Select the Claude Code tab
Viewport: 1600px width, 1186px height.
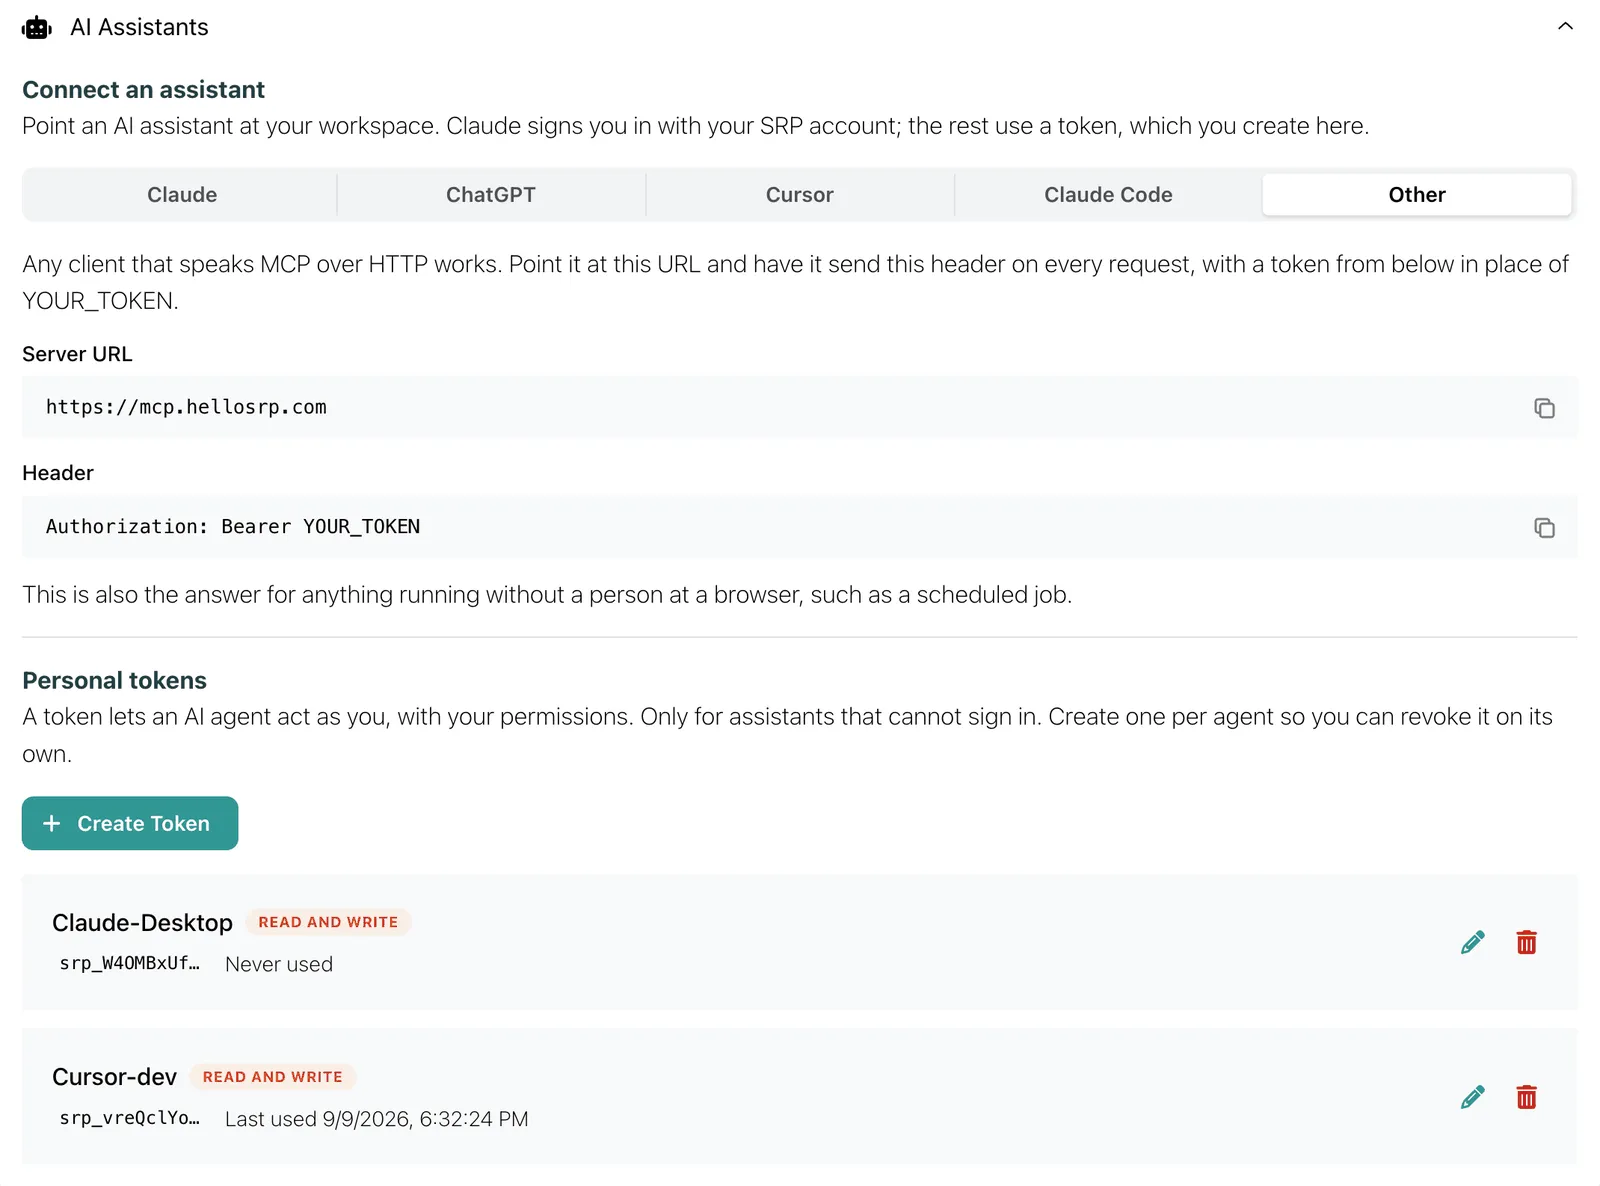(x=1108, y=195)
